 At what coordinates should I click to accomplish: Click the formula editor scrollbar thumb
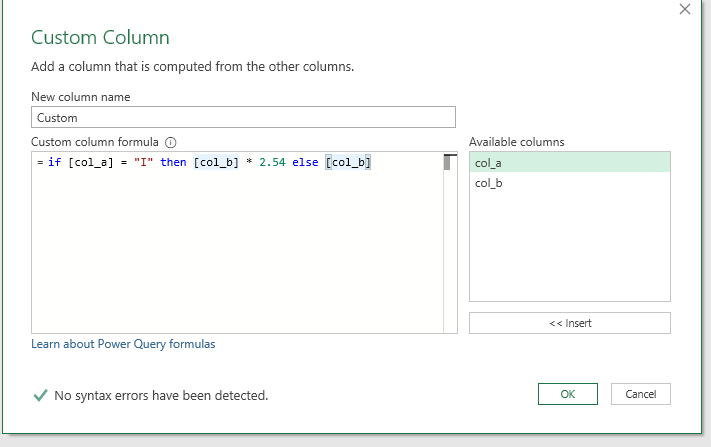tap(447, 162)
